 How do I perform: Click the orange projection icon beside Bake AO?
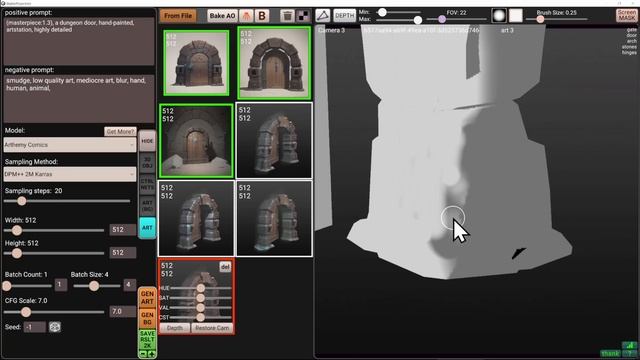click(x=246, y=16)
